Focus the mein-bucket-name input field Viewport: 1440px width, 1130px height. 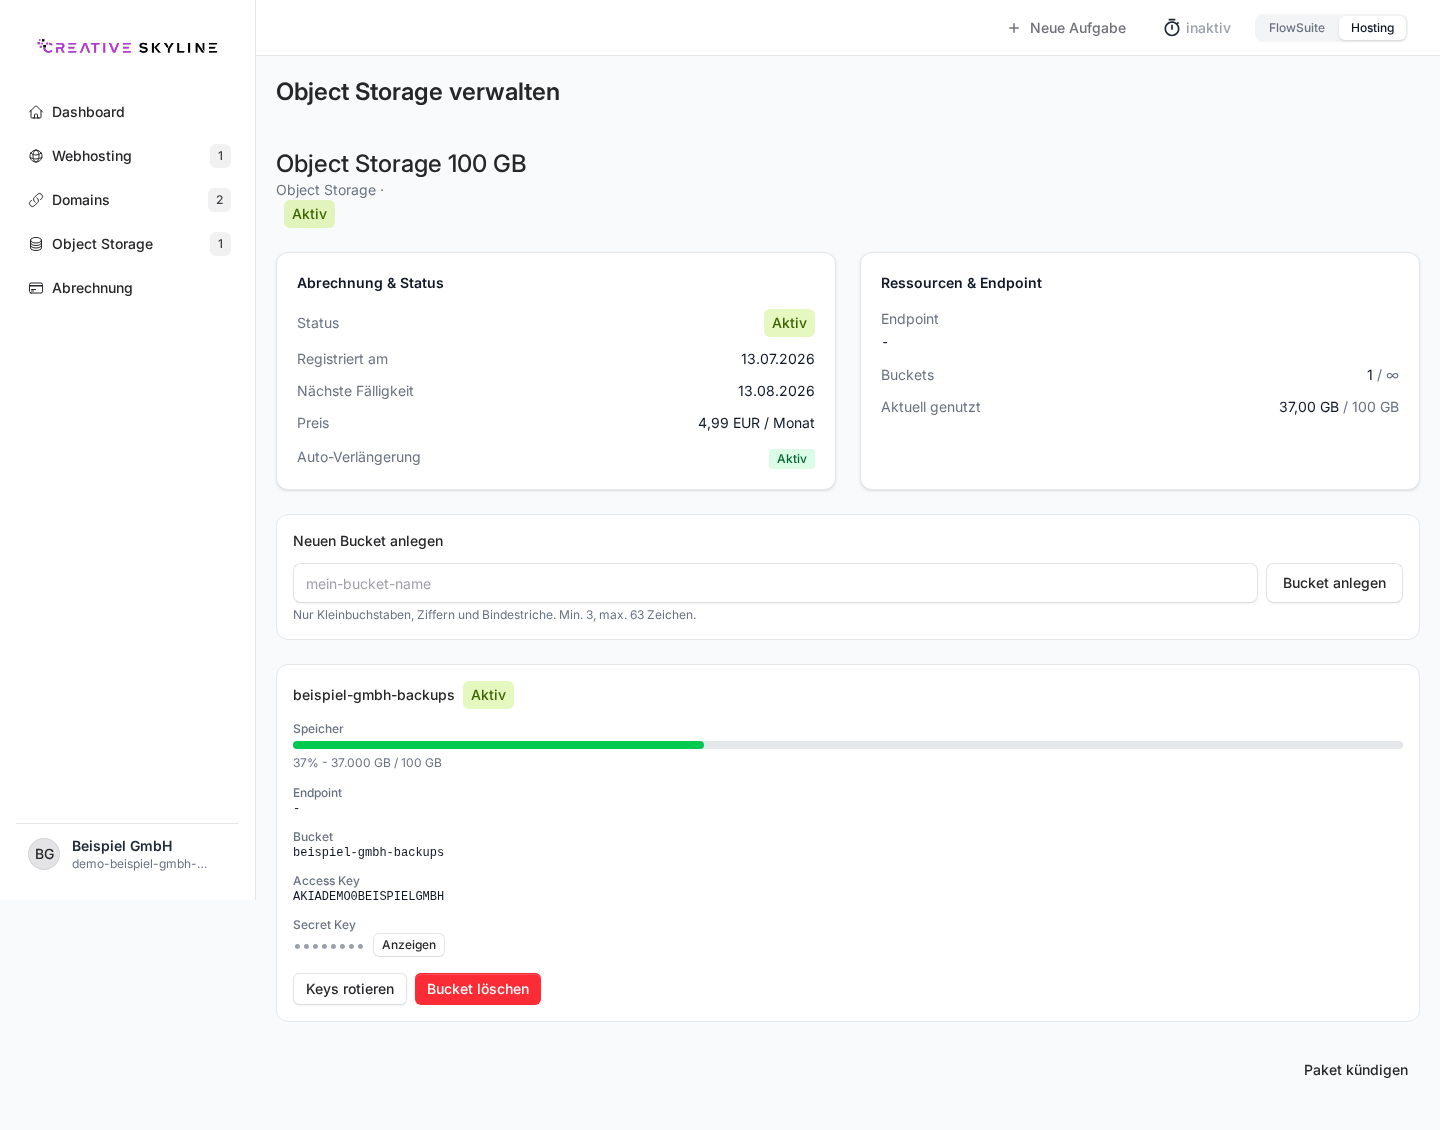click(x=775, y=583)
